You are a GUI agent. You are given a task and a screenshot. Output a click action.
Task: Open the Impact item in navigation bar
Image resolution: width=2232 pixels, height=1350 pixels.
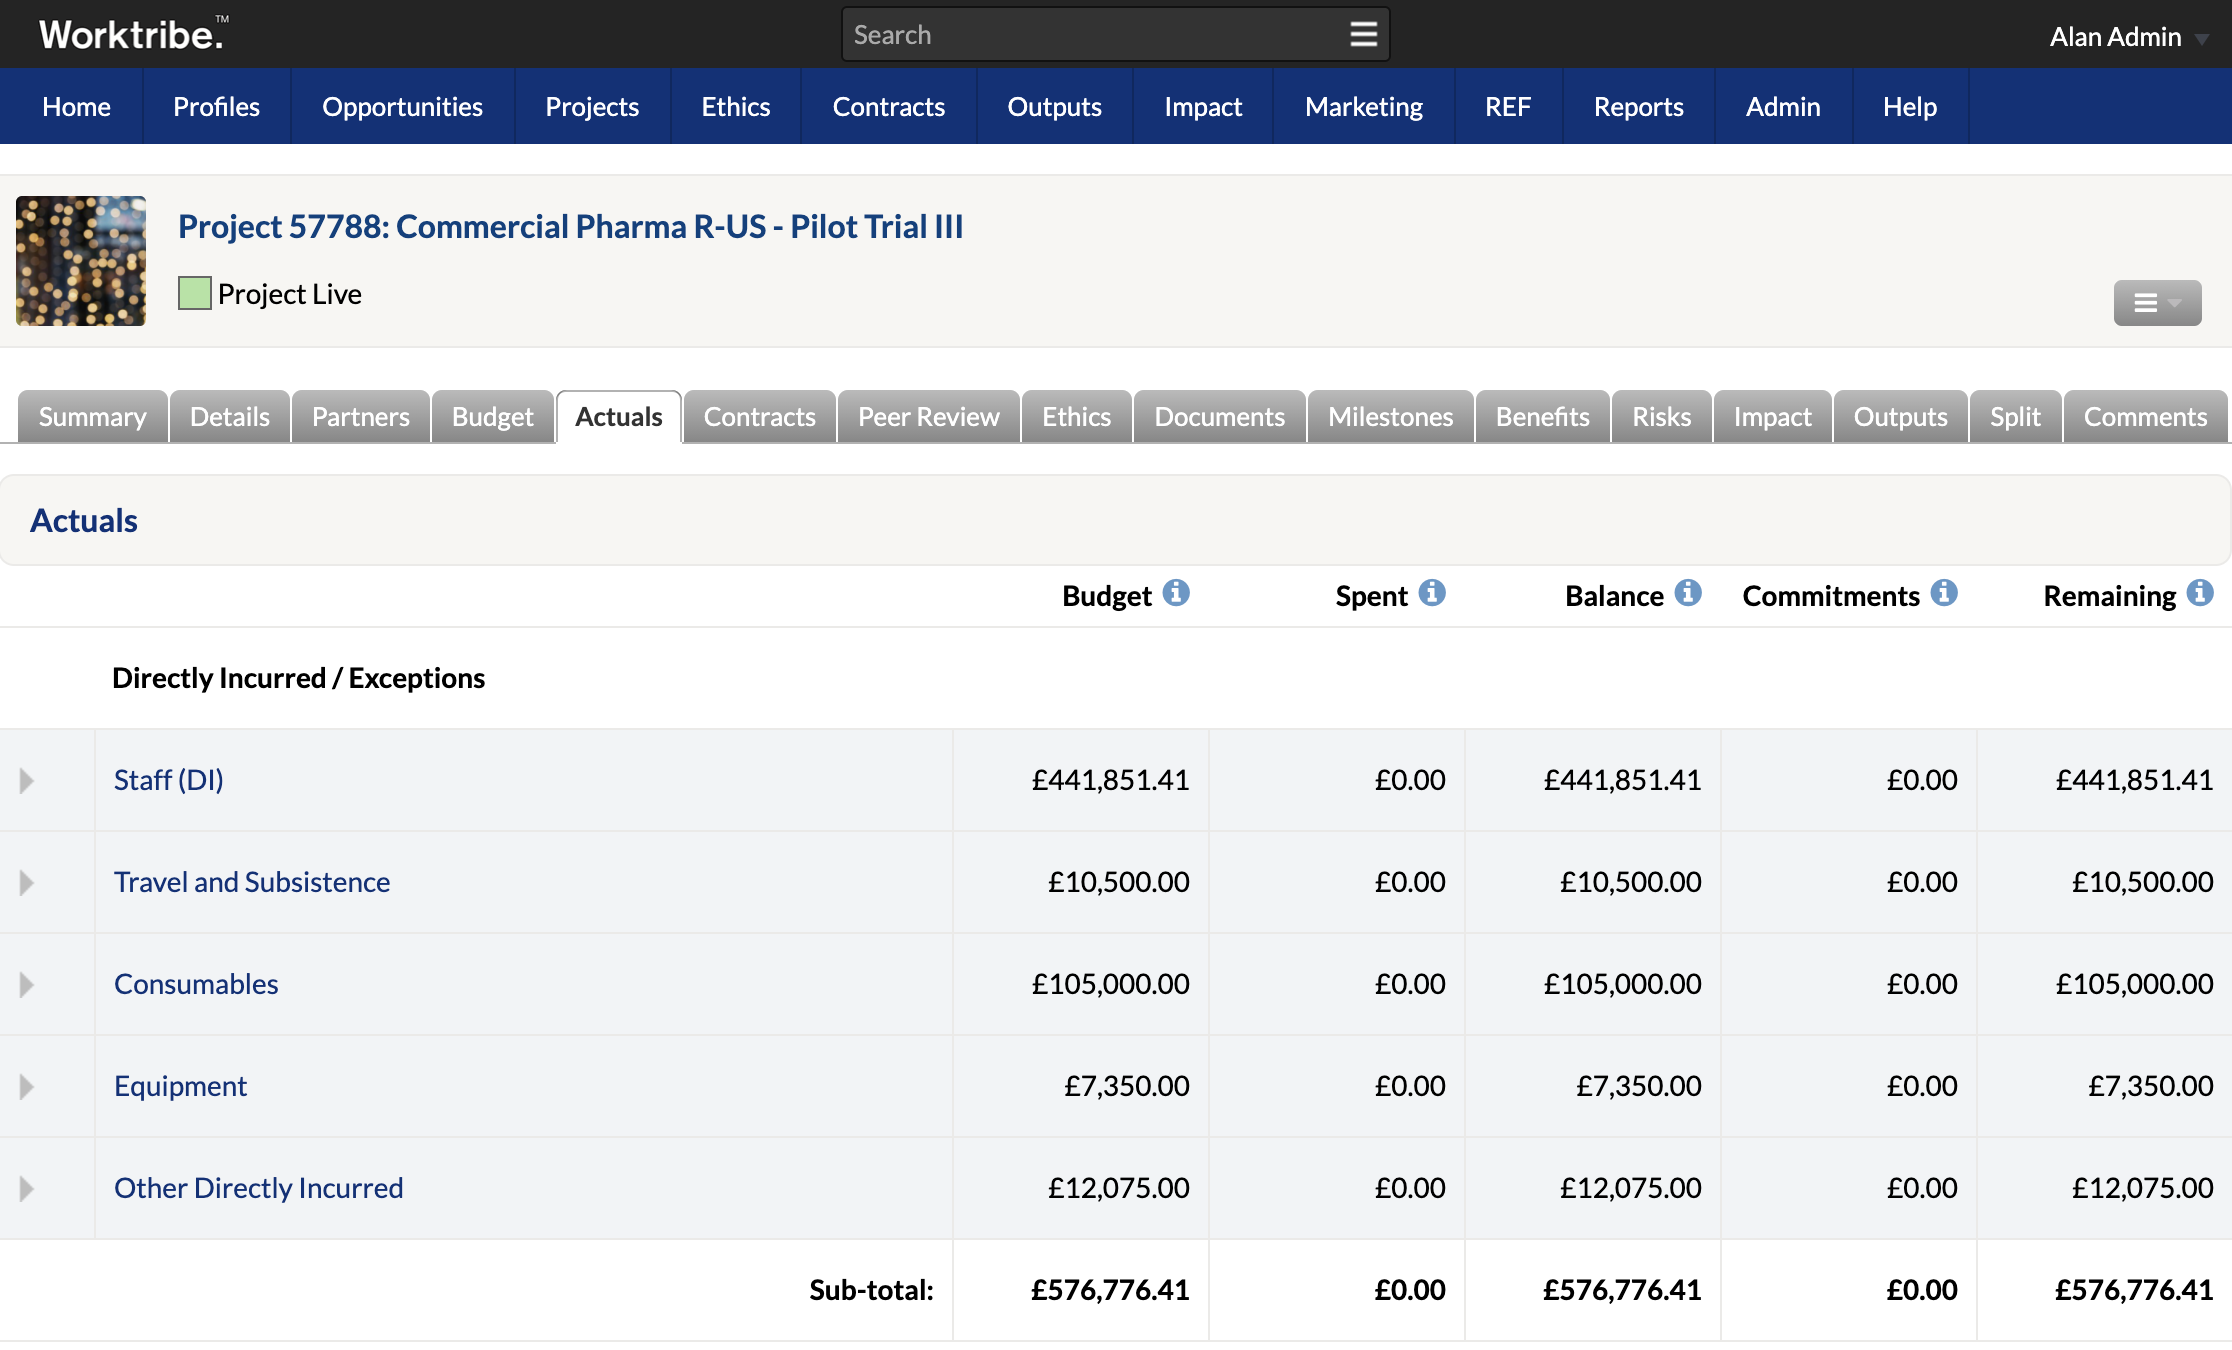[1203, 106]
